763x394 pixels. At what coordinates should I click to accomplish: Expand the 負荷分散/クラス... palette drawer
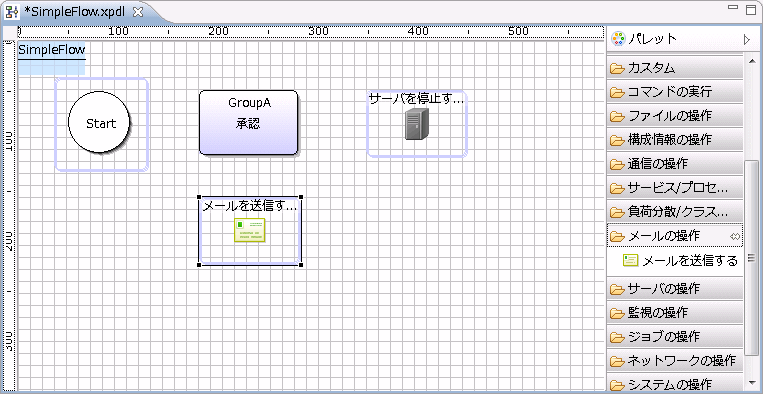(675, 212)
